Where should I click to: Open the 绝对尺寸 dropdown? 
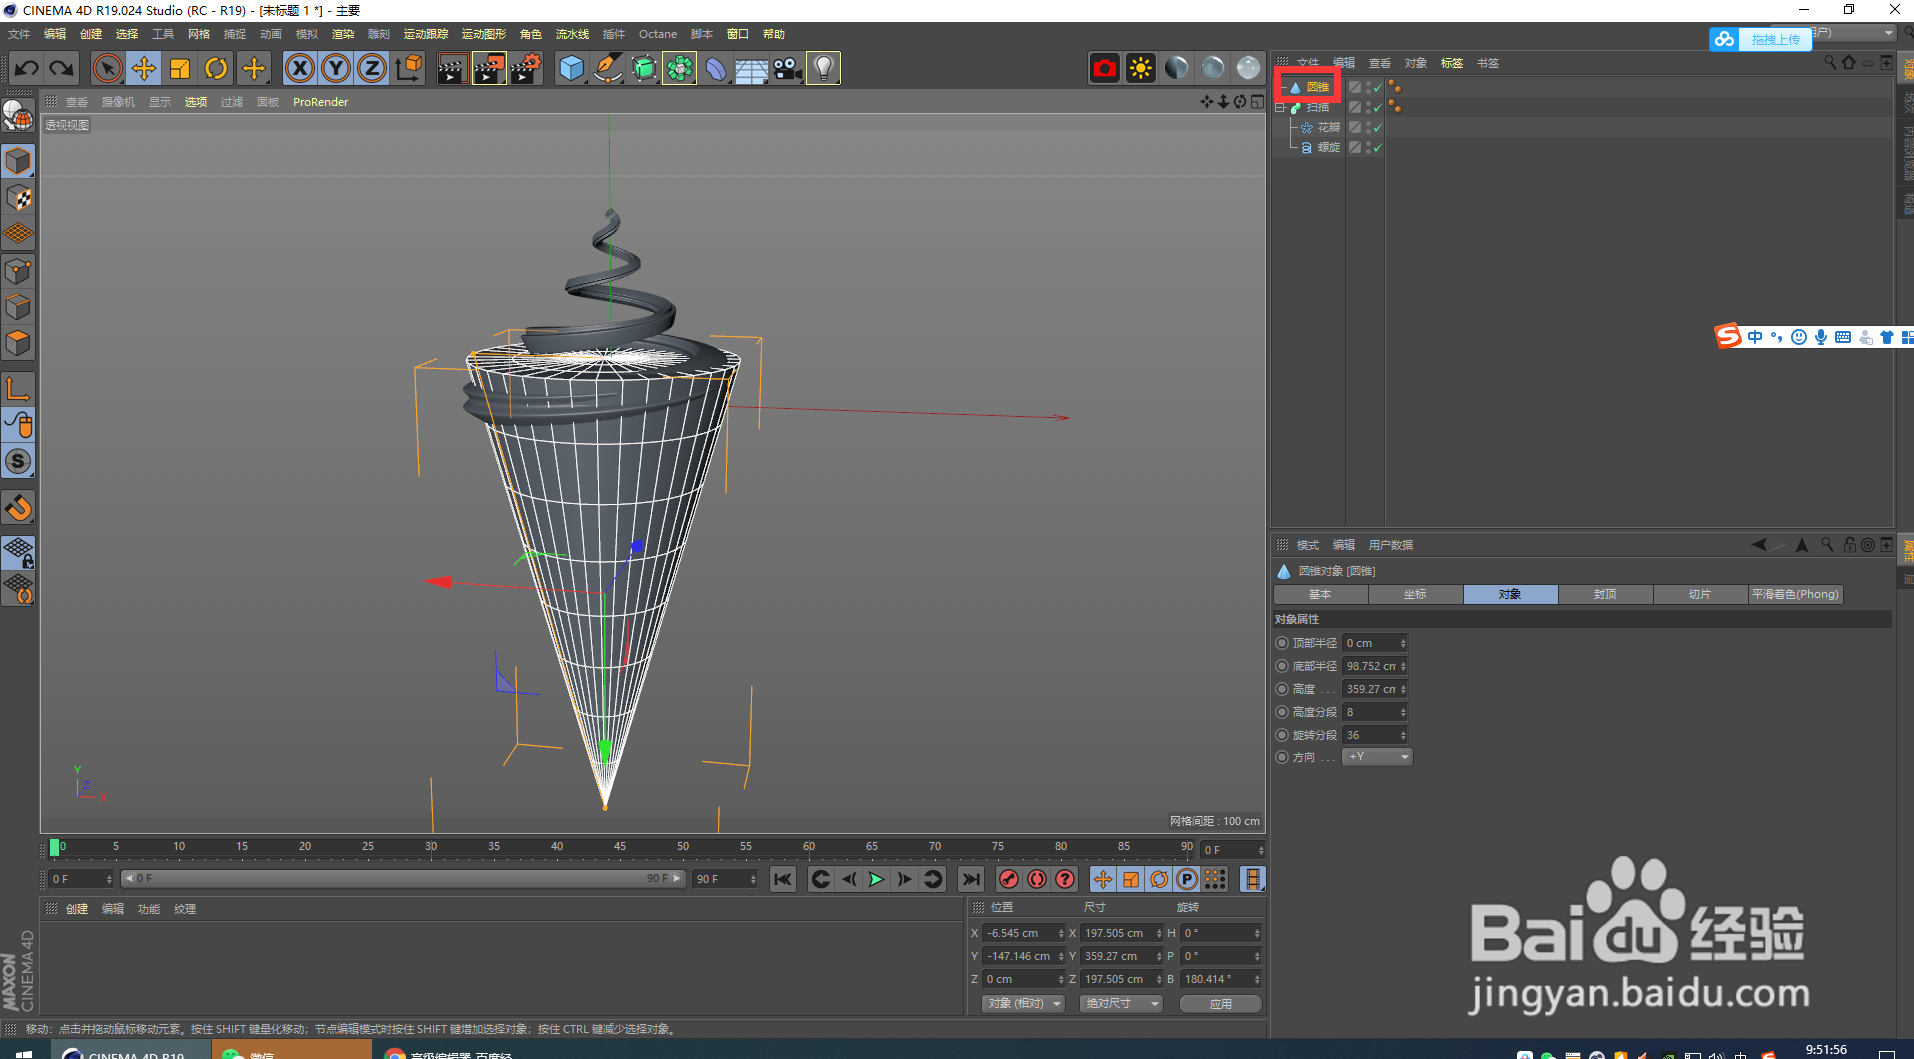click(1121, 1003)
